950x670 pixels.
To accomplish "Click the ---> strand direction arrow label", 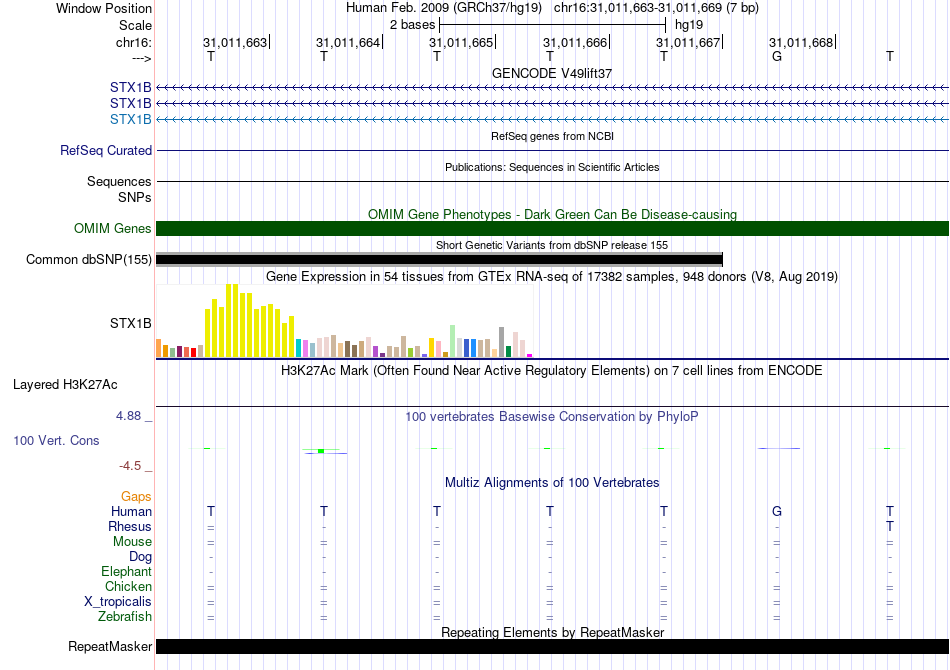I will [x=142, y=58].
